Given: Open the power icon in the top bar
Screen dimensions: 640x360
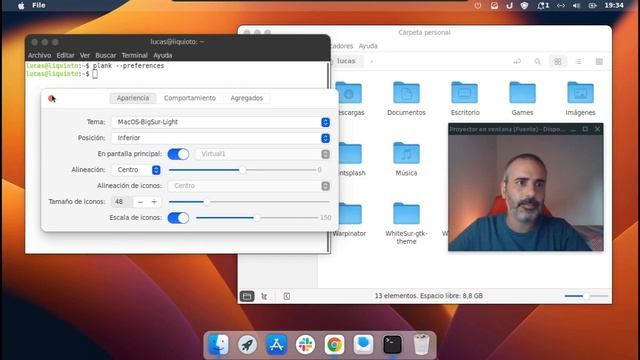Looking at the screenshot, I should point(478,5).
